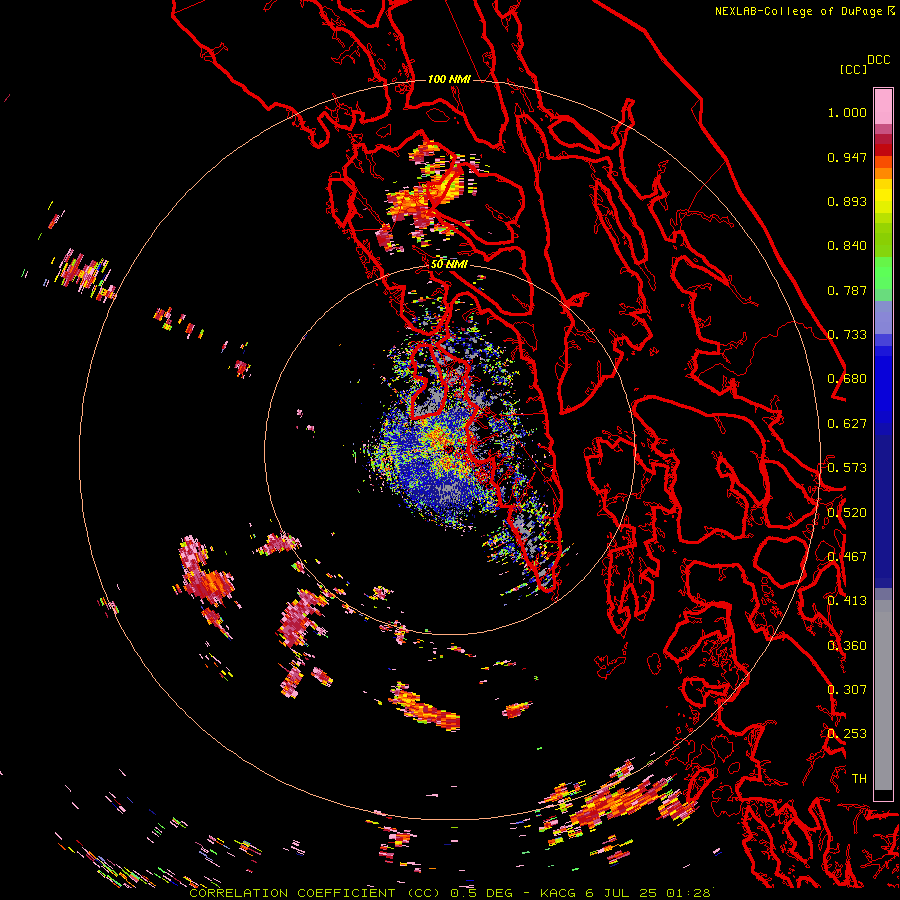This screenshot has width=900, height=900.
Task: Click the pink top segment of color bar
Action: [x=883, y=106]
